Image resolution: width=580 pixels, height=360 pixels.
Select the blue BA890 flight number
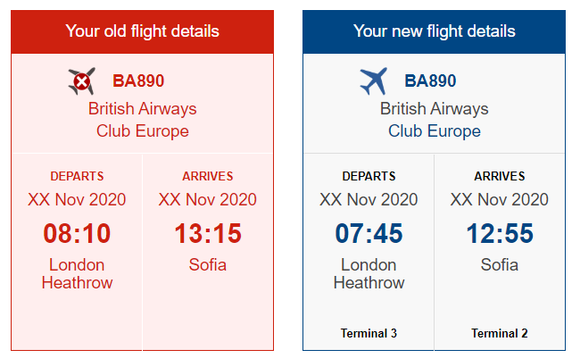(x=430, y=81)
